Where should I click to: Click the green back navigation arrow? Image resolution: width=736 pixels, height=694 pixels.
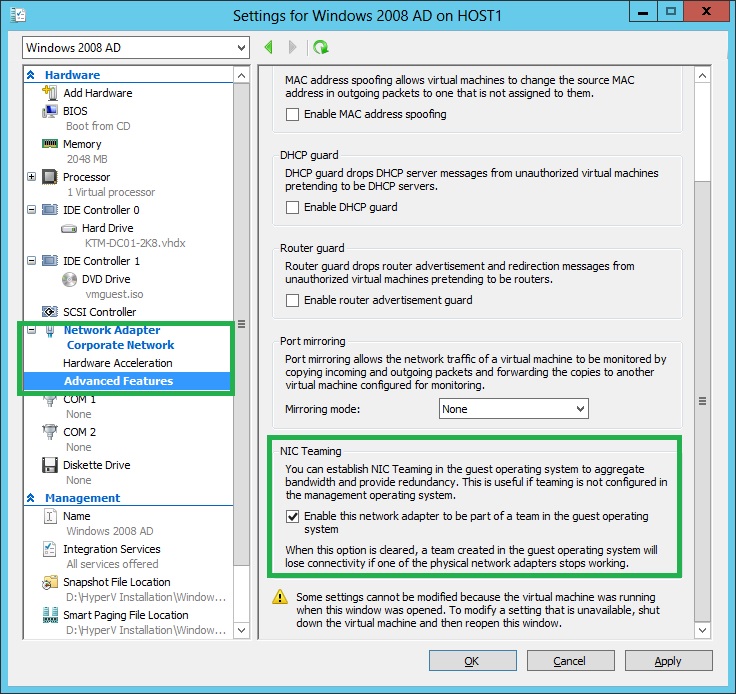pos(269,47)
